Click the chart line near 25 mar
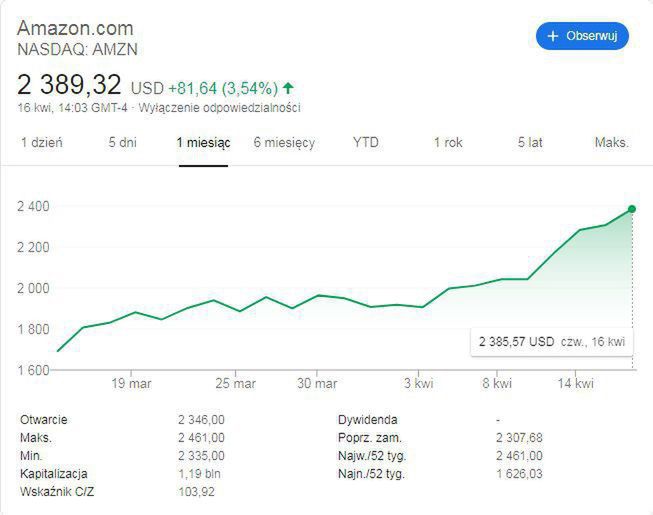Image resolution: width=653 pixels, height=515 pixels. 237,311
